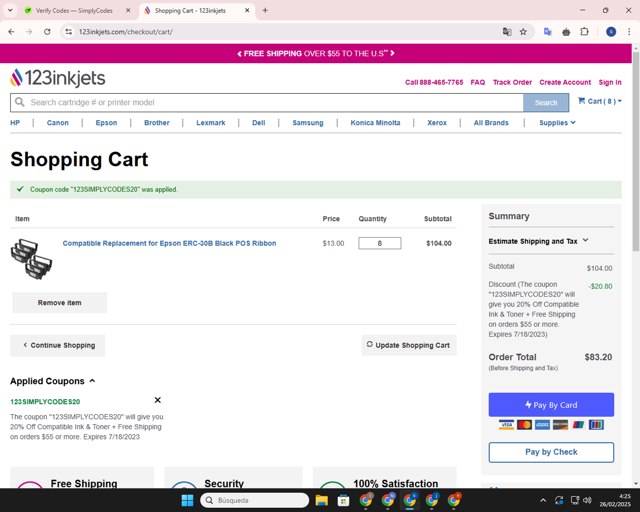Viewport: 640px width, 512px height.
Task: Open the Lexmark brand menu
Action: pos(211,123)
